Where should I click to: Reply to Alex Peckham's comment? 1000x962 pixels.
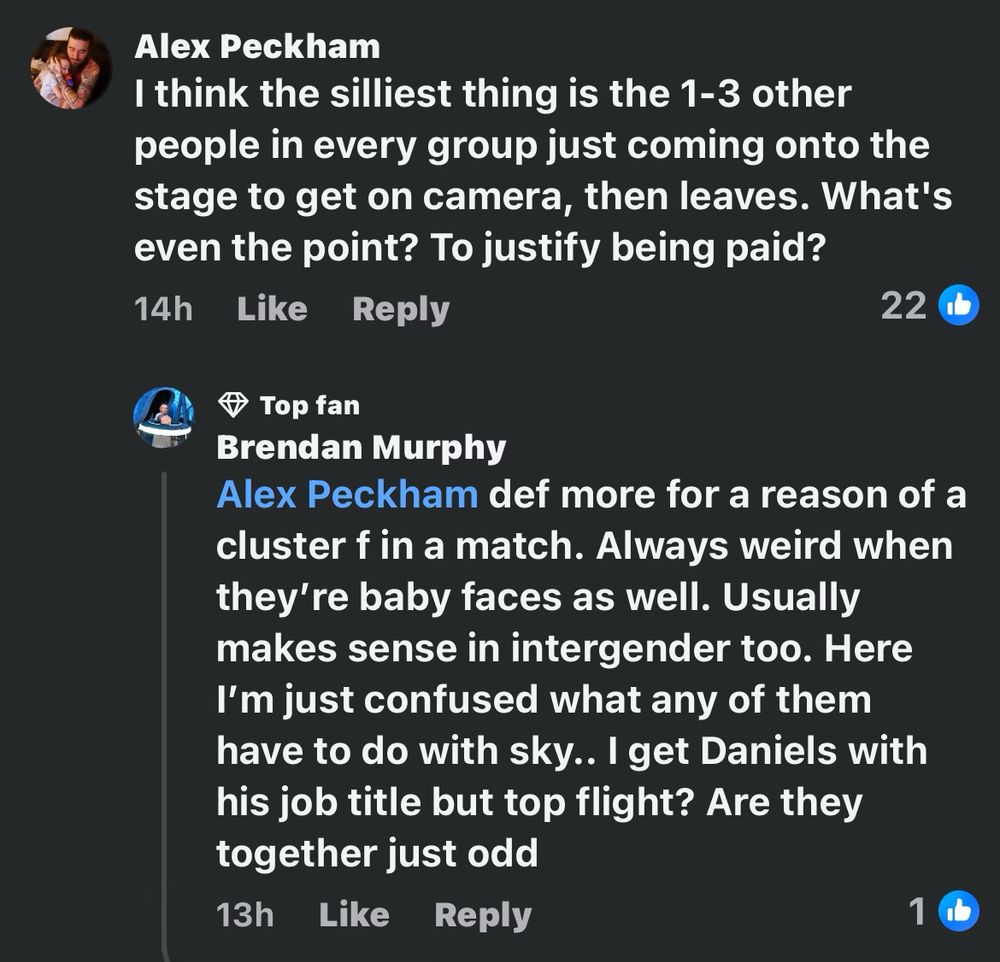click(x=400, y=309)
